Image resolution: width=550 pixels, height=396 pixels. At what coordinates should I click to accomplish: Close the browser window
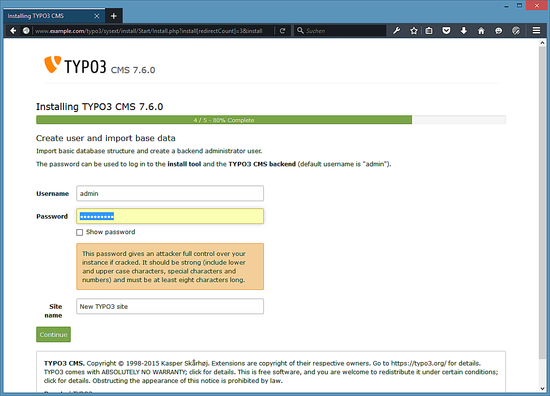pyautogui.click(x=537, y=6)
